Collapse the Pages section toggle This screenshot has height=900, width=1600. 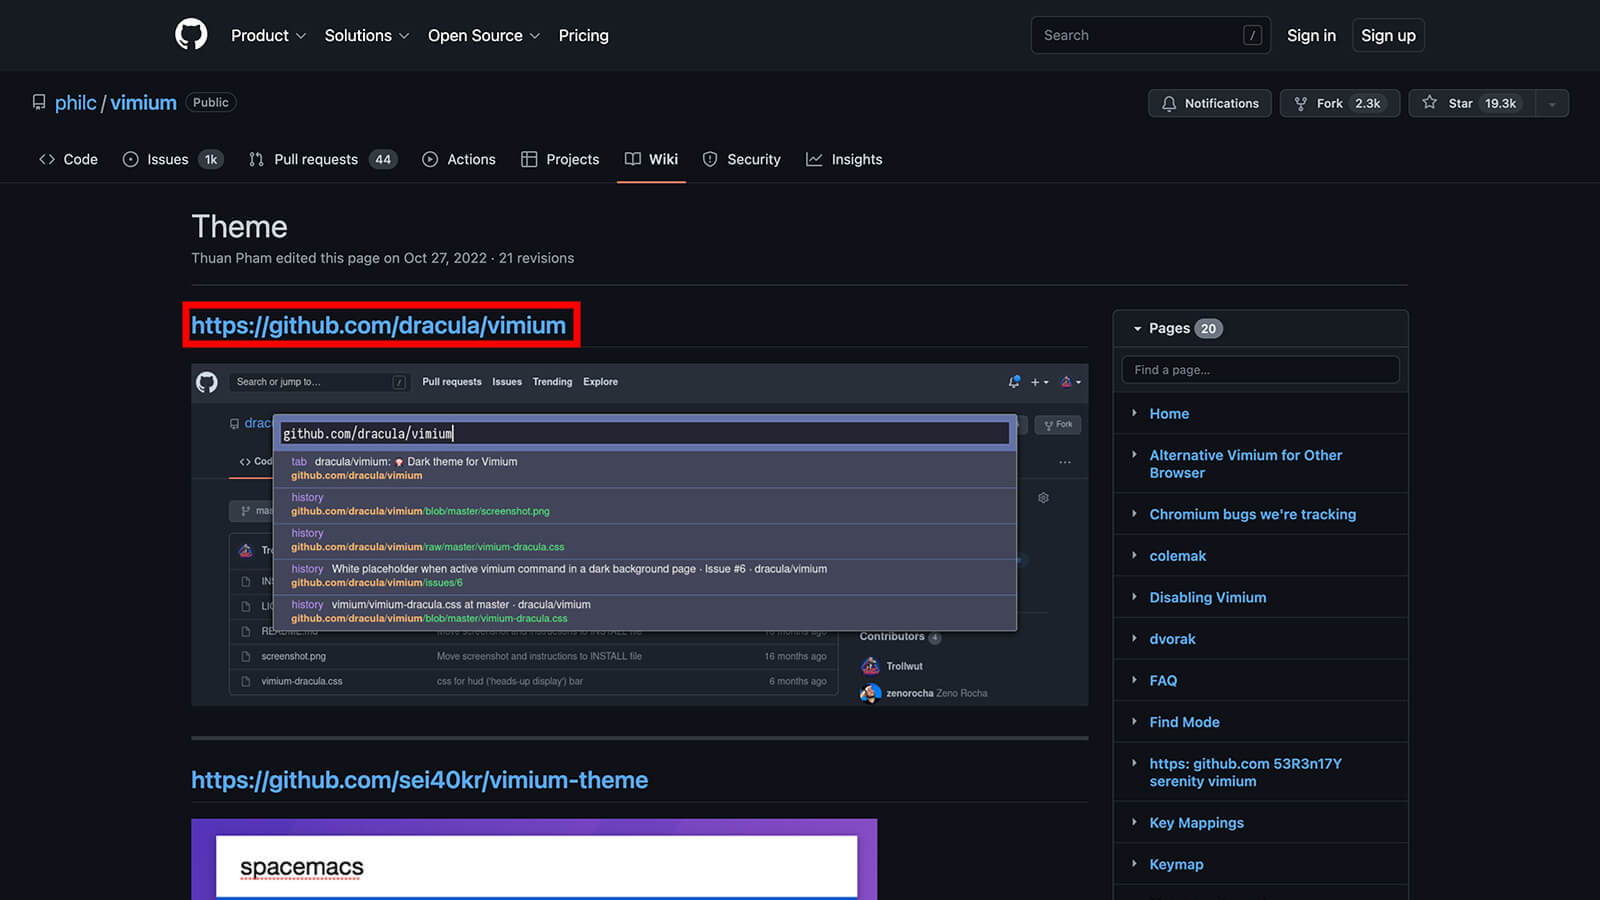click(x=1137, y=328)
